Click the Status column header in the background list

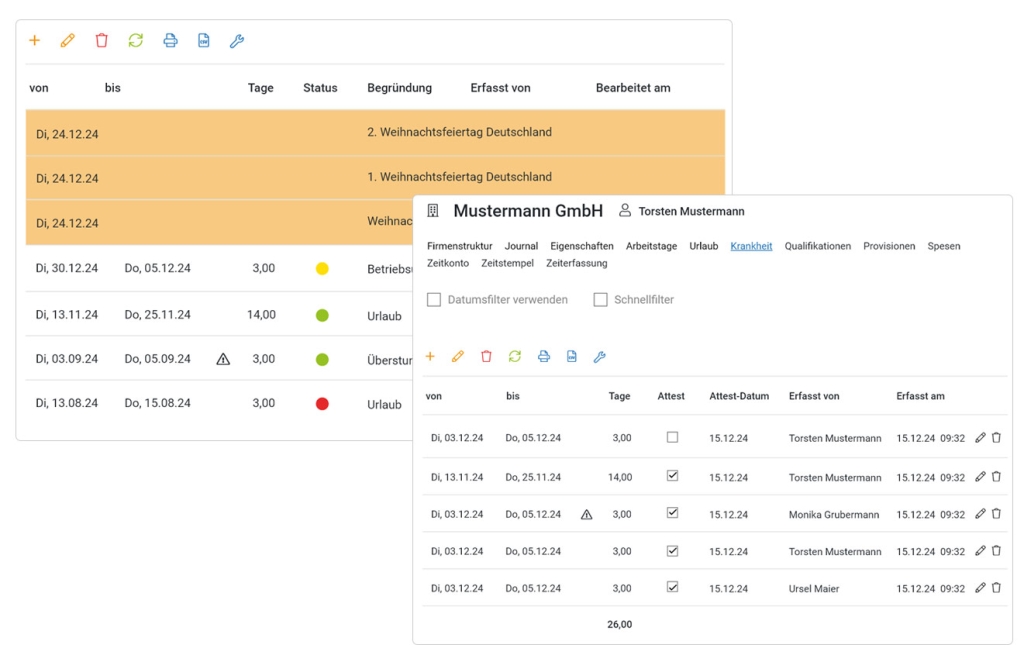point(320,87)
